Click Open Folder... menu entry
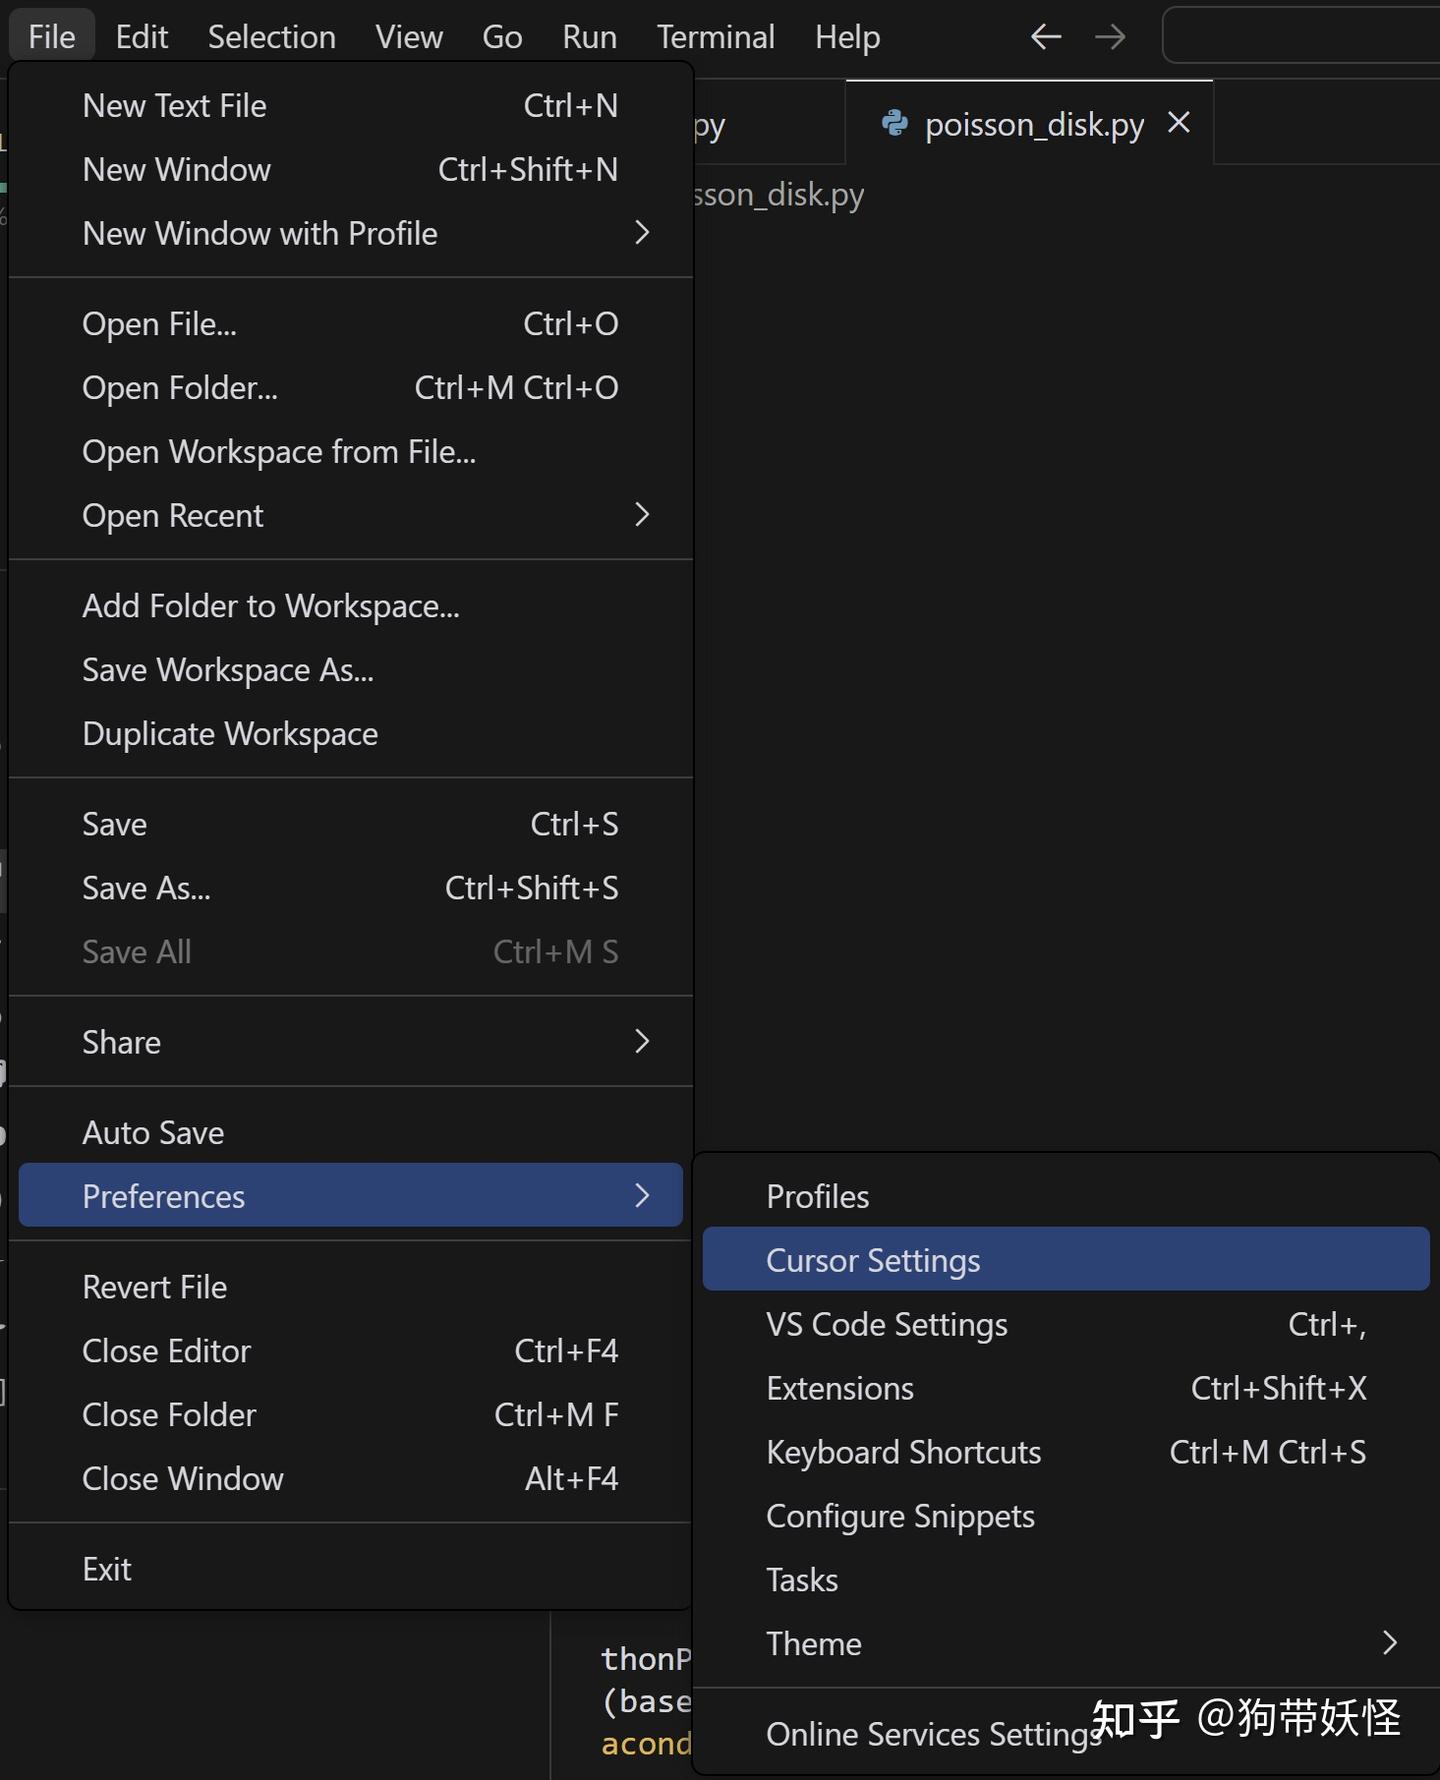This screenshot has width=1440, height=1780. [180, 388]
